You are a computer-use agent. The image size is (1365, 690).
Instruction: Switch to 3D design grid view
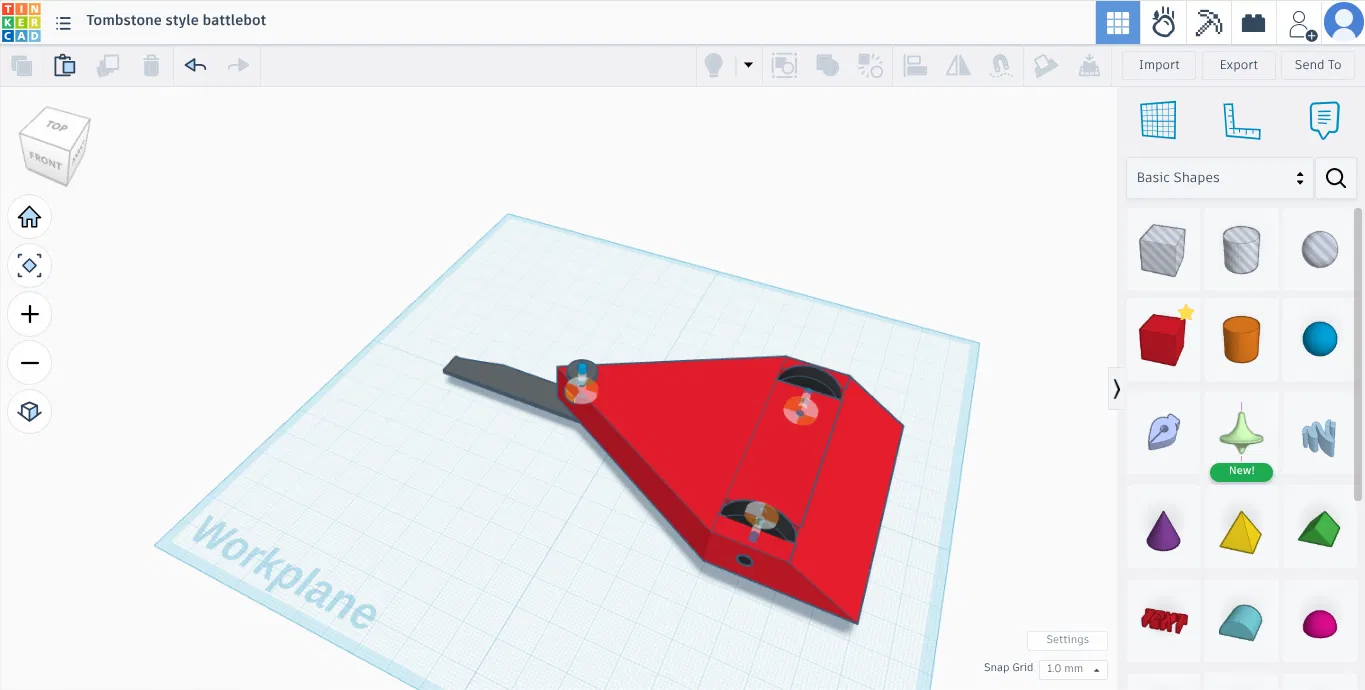click(x=1118, y=22)
